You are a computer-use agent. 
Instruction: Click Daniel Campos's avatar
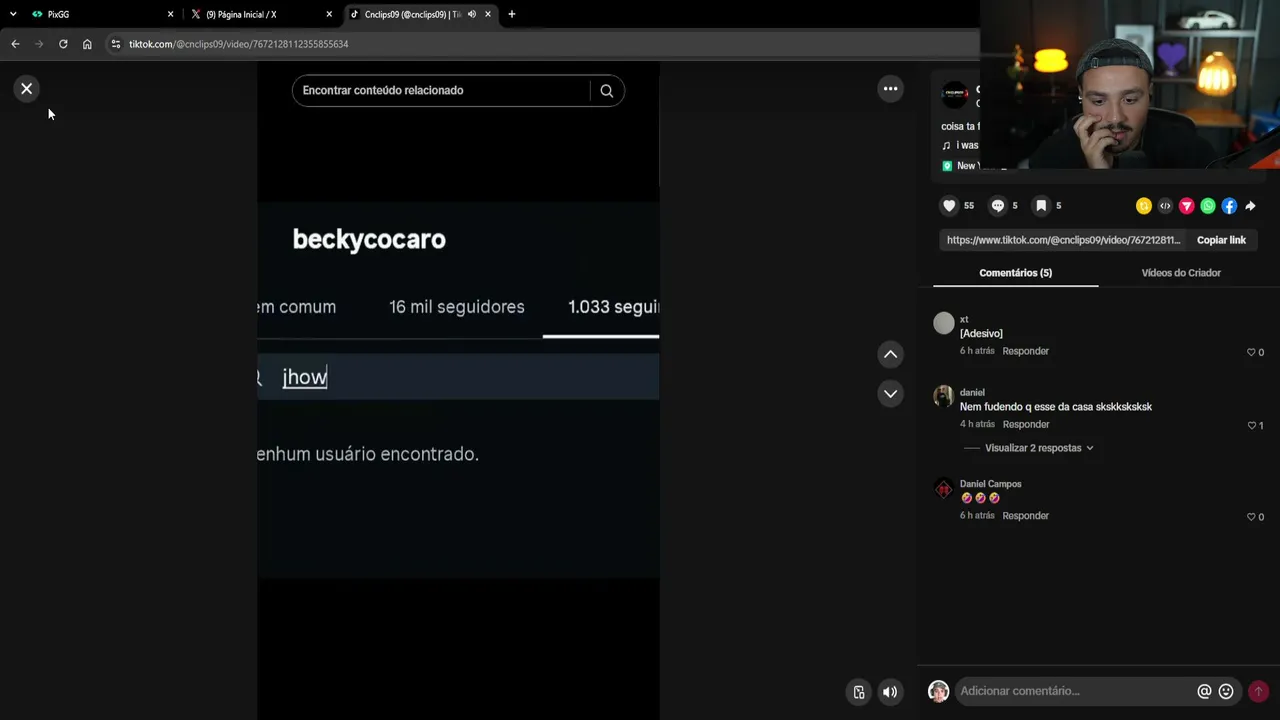pyautogui.click(x=944, y=488)
